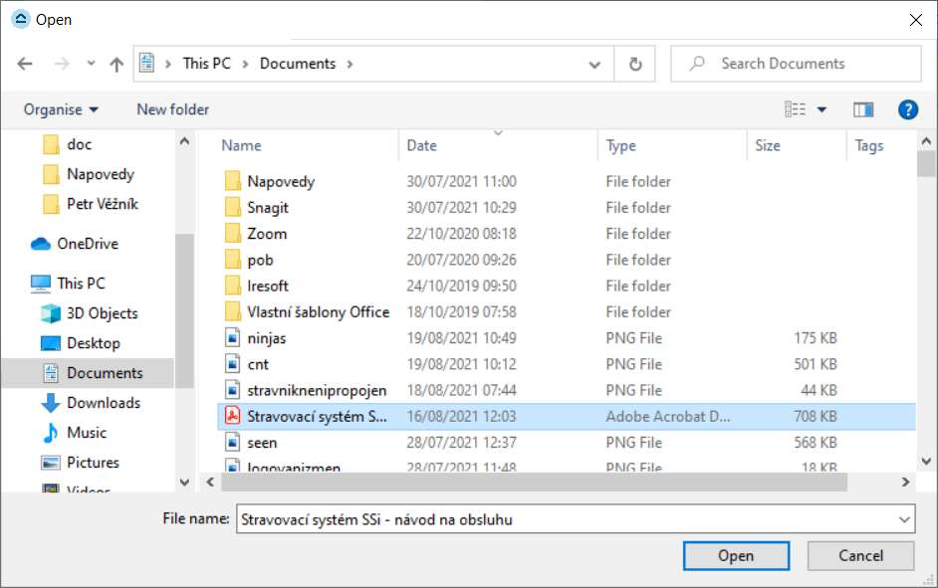Image resolution: width=938 pixels, height=588 pixels.
Task: Change view using the view icon
Action: click(794, 109)
